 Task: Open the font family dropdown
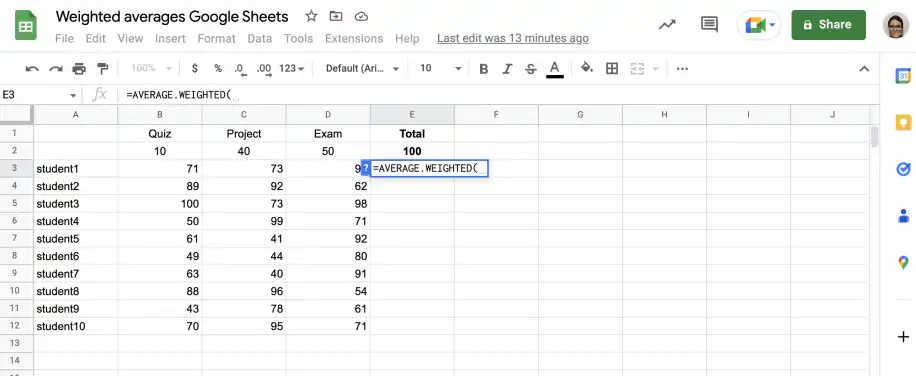coord(362,68)
